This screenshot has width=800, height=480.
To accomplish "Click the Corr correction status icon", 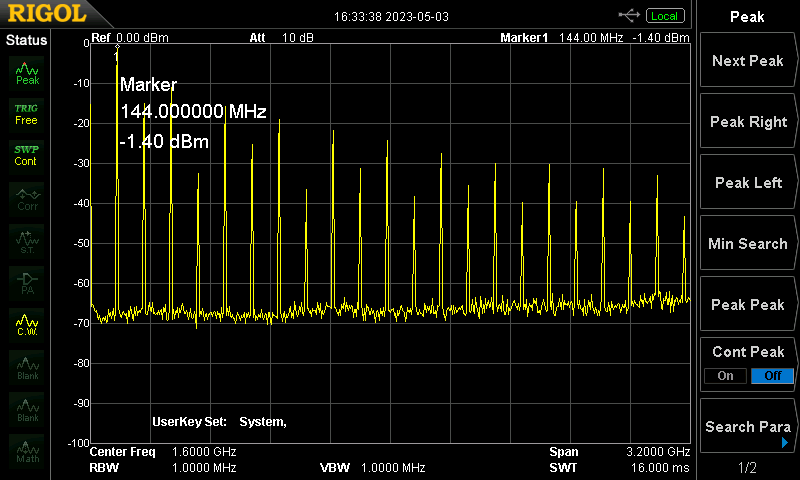I will (27, 198).
